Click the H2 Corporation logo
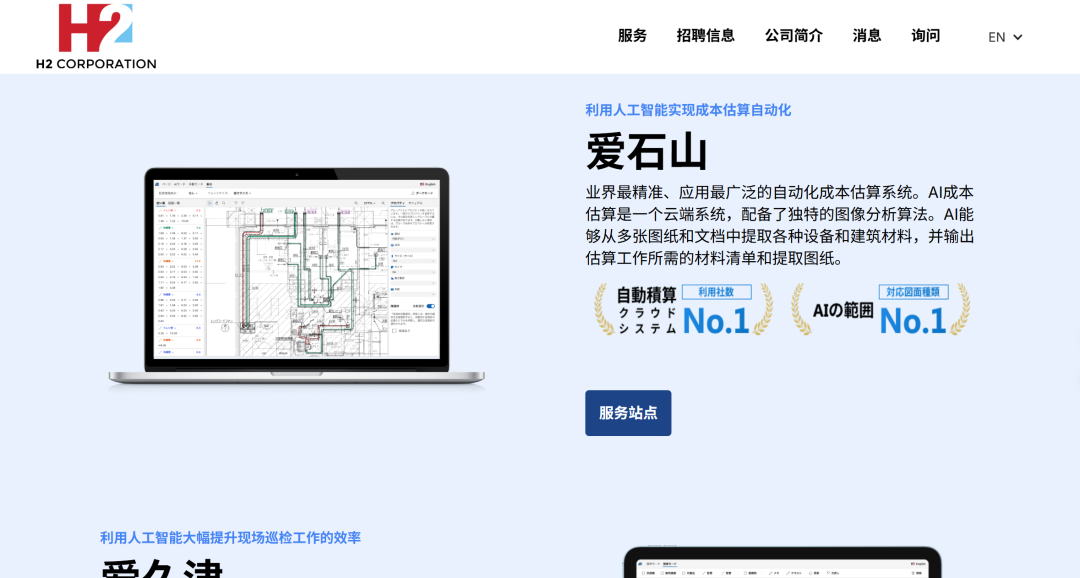 [x=95, y=35]
